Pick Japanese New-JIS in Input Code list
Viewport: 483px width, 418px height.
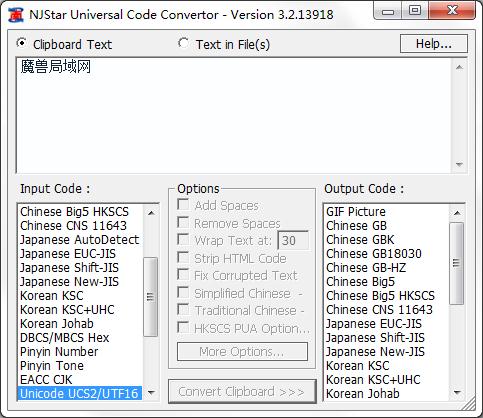pos(81,282)
